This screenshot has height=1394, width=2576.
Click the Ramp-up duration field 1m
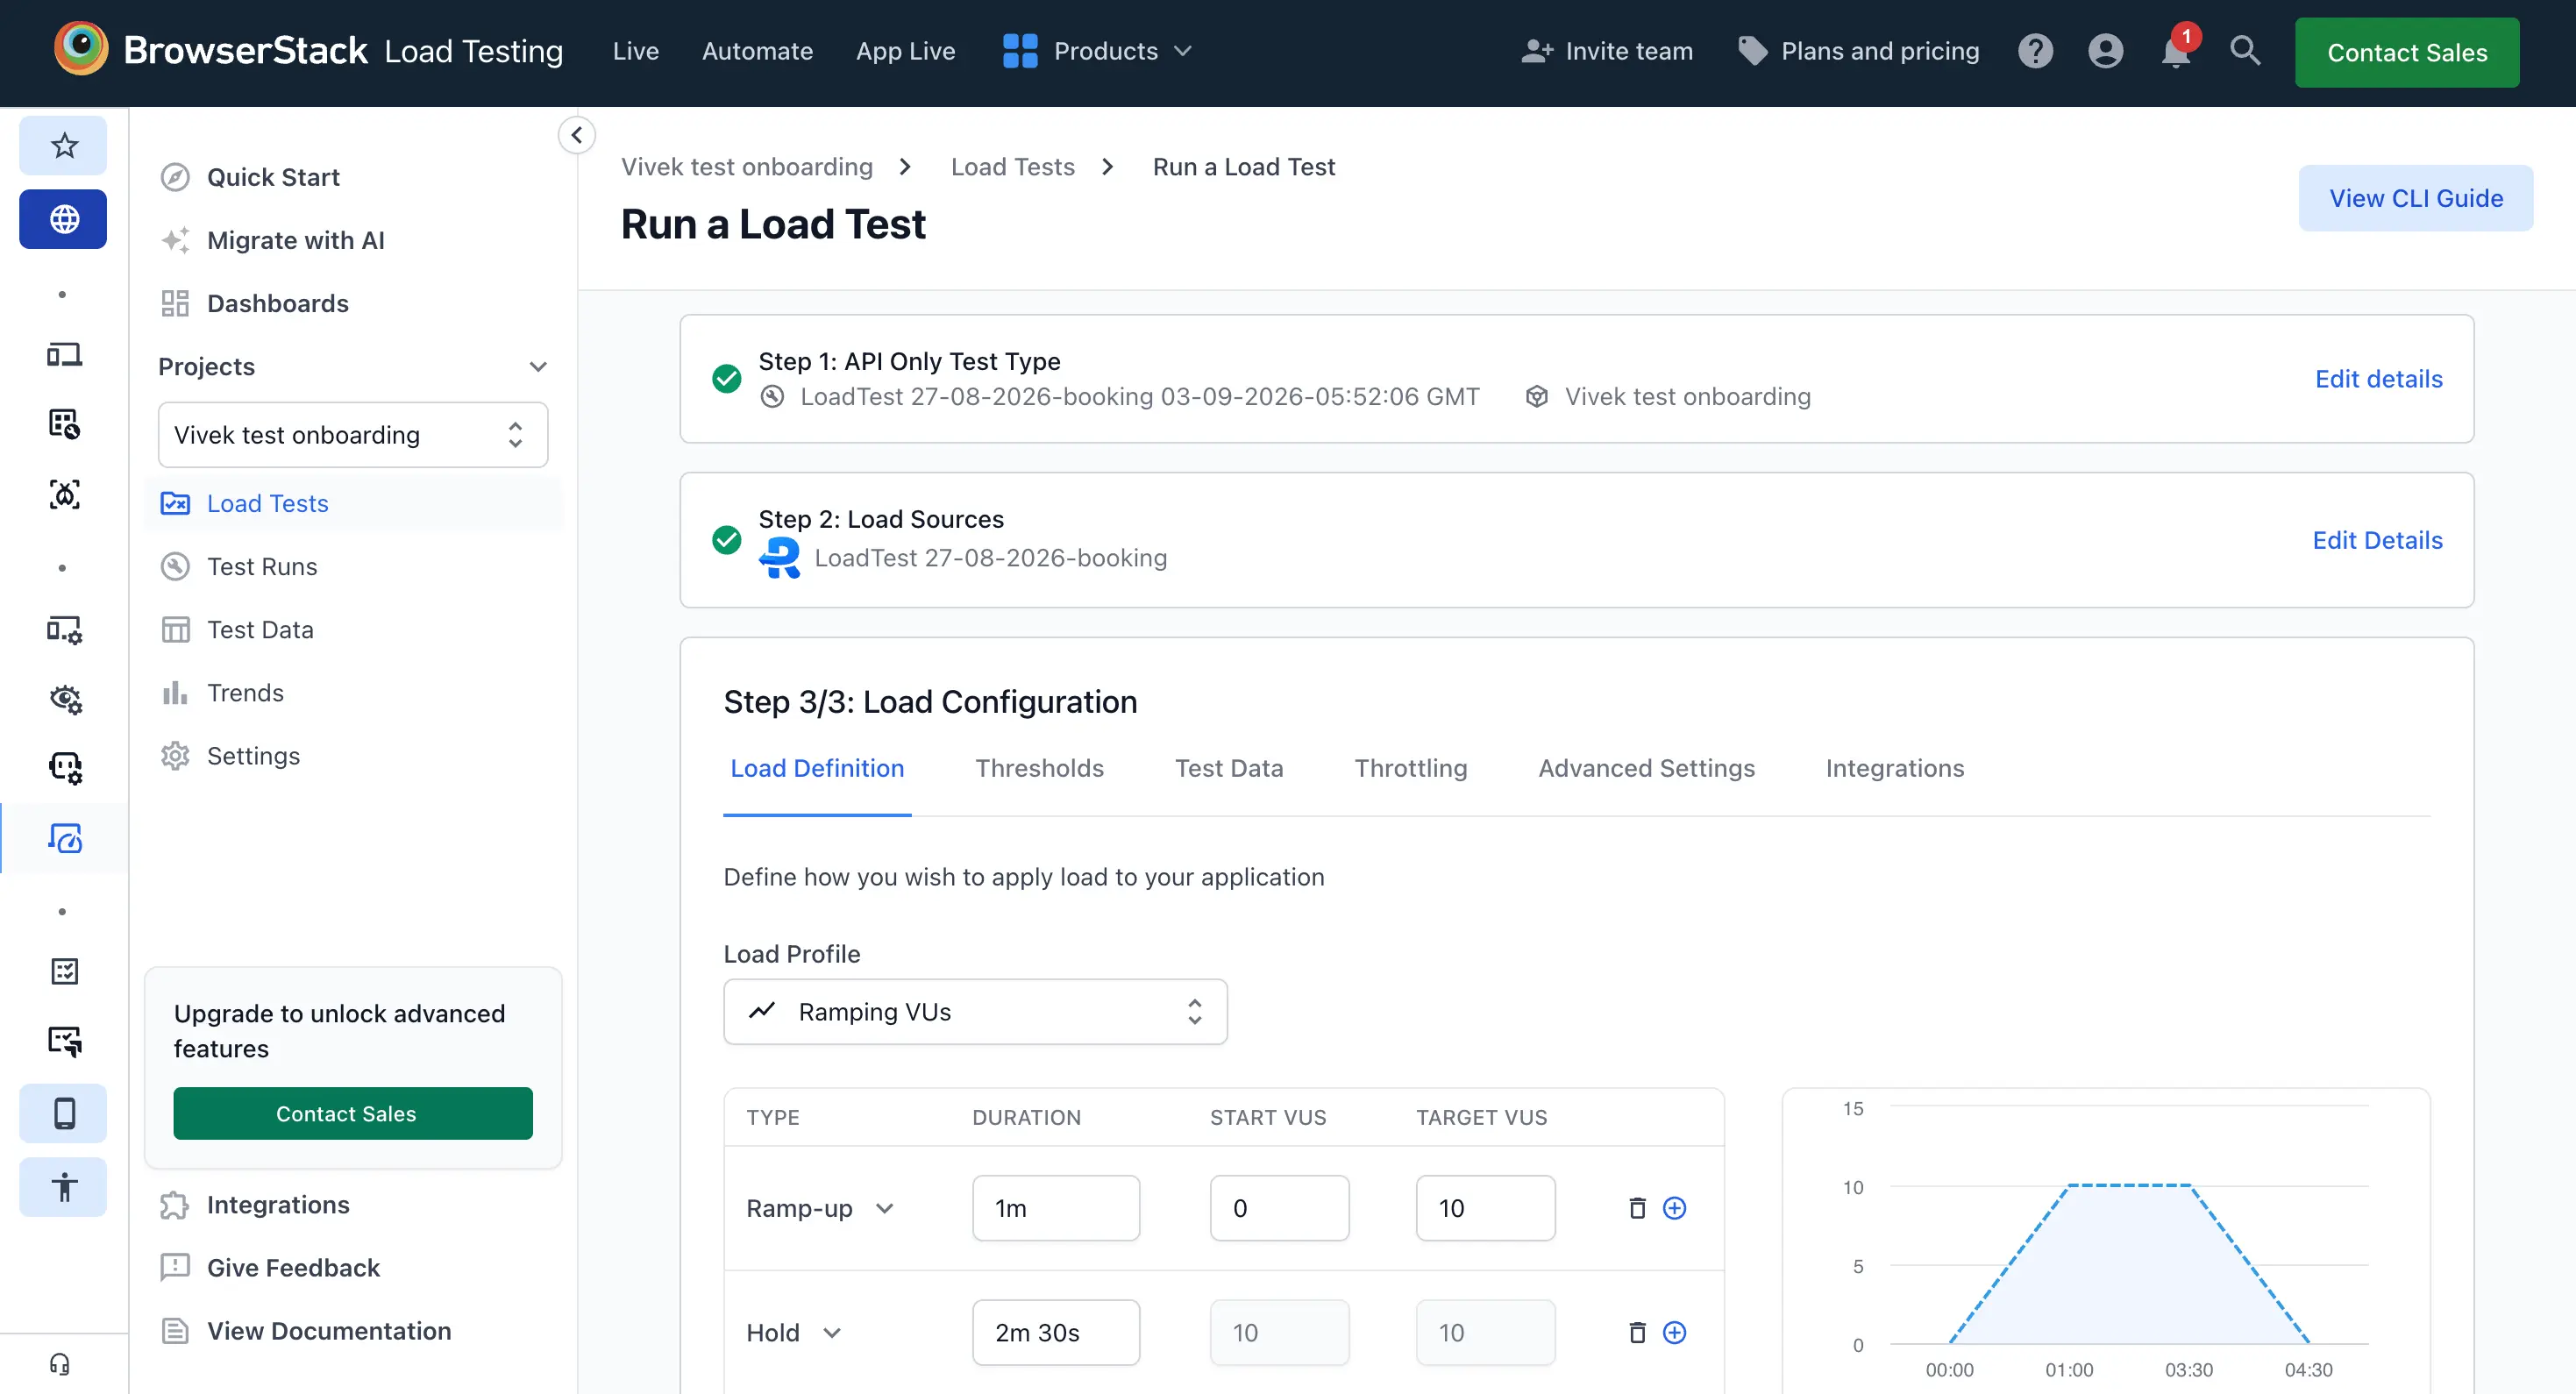(1056, 1208)
